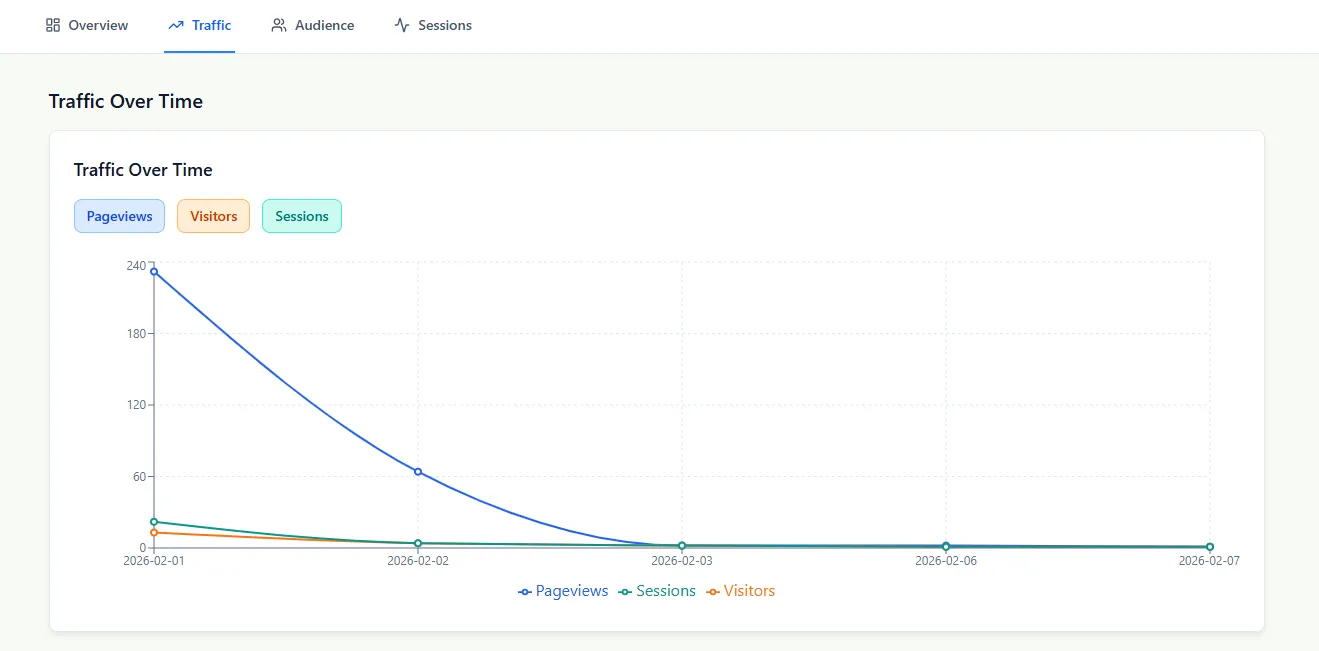This screenshot has width=1319, height=651.
Task: Toggle the Visitors series chip
Action: pos(213,216)
